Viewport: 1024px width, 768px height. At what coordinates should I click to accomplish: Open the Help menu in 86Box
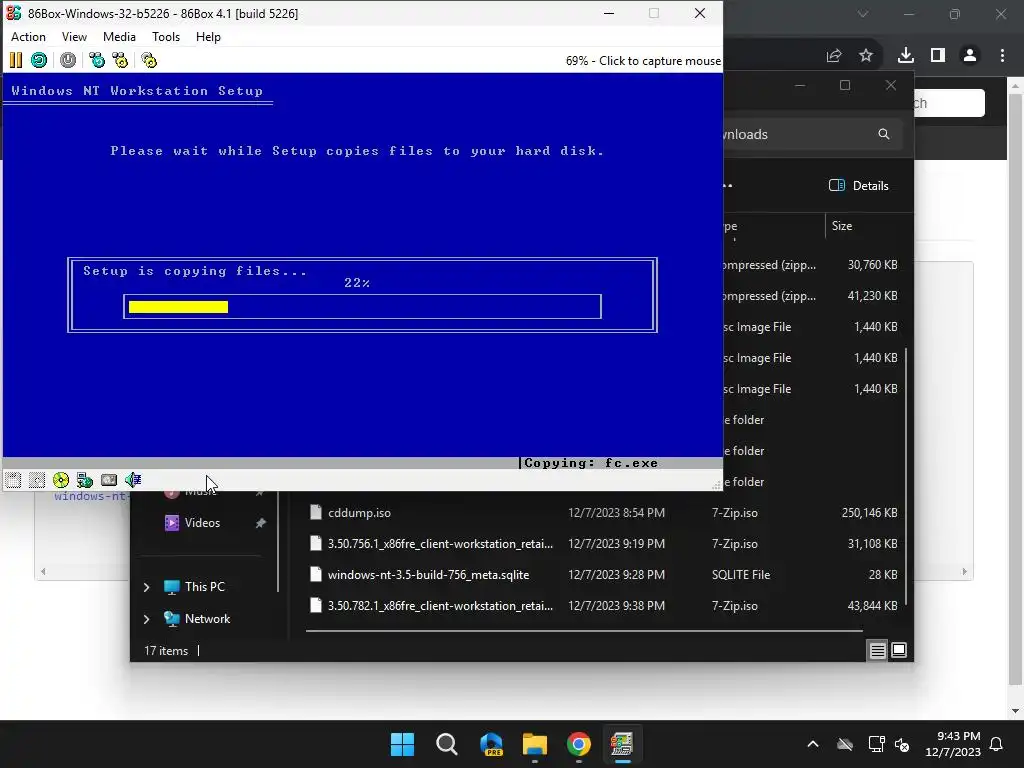(208, 37)
